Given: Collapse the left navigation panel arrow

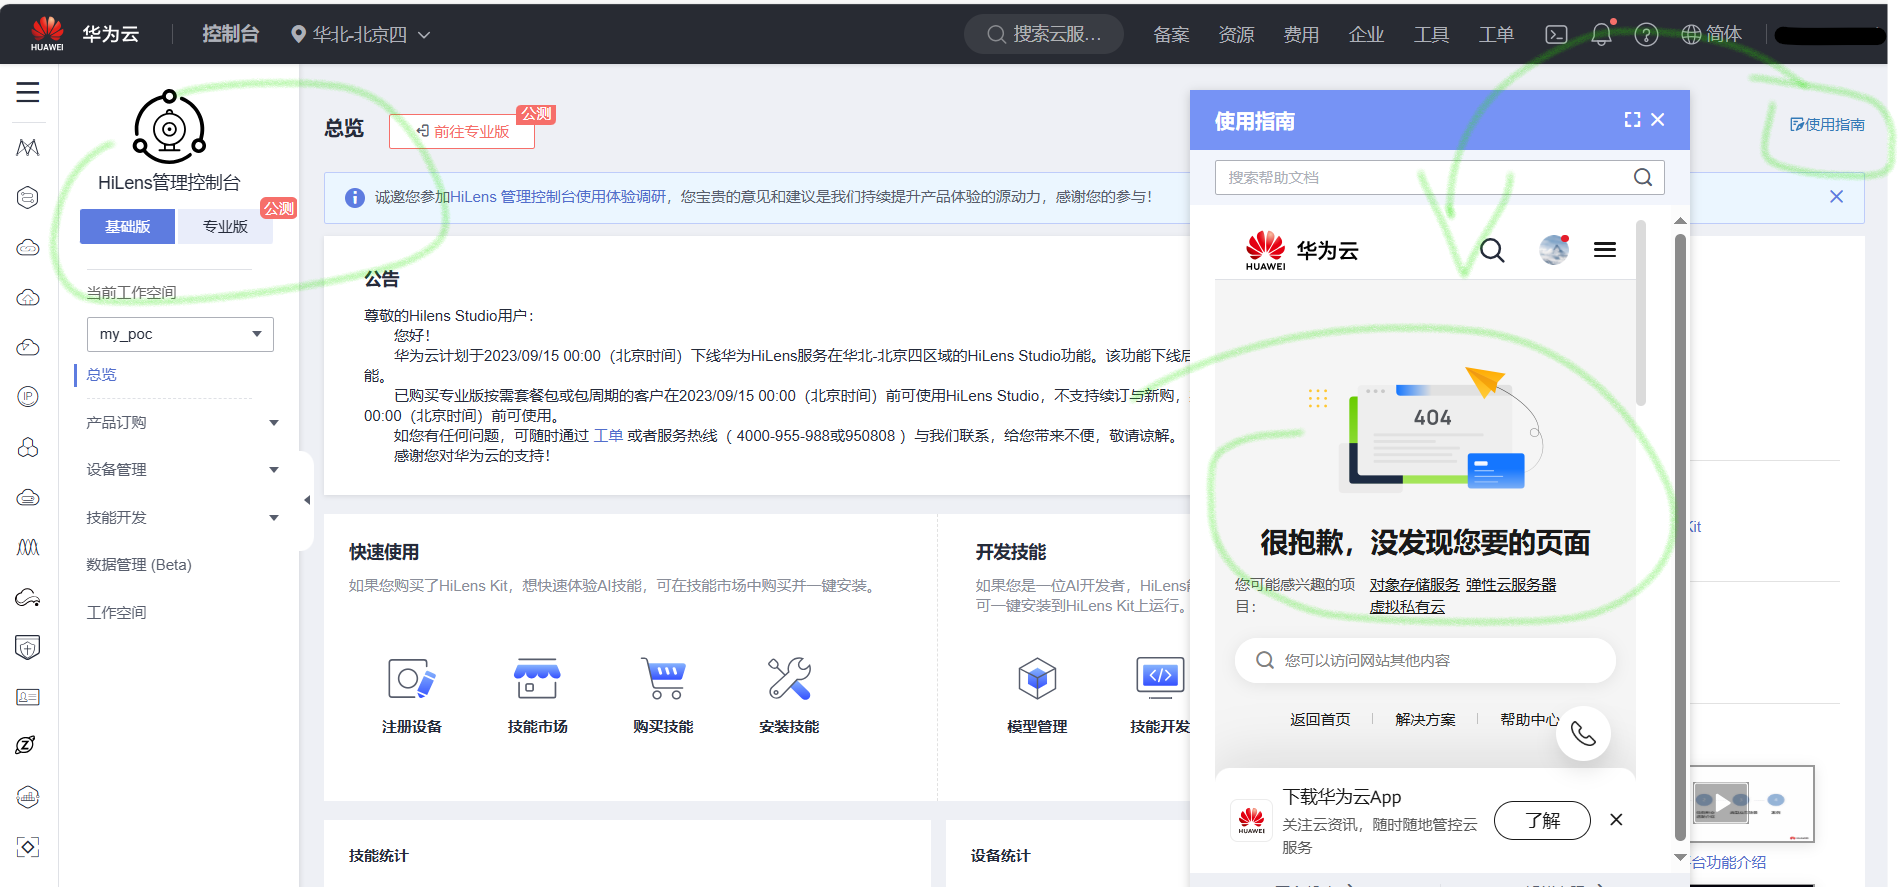Looking at the screenshot, I should (307, 500).
